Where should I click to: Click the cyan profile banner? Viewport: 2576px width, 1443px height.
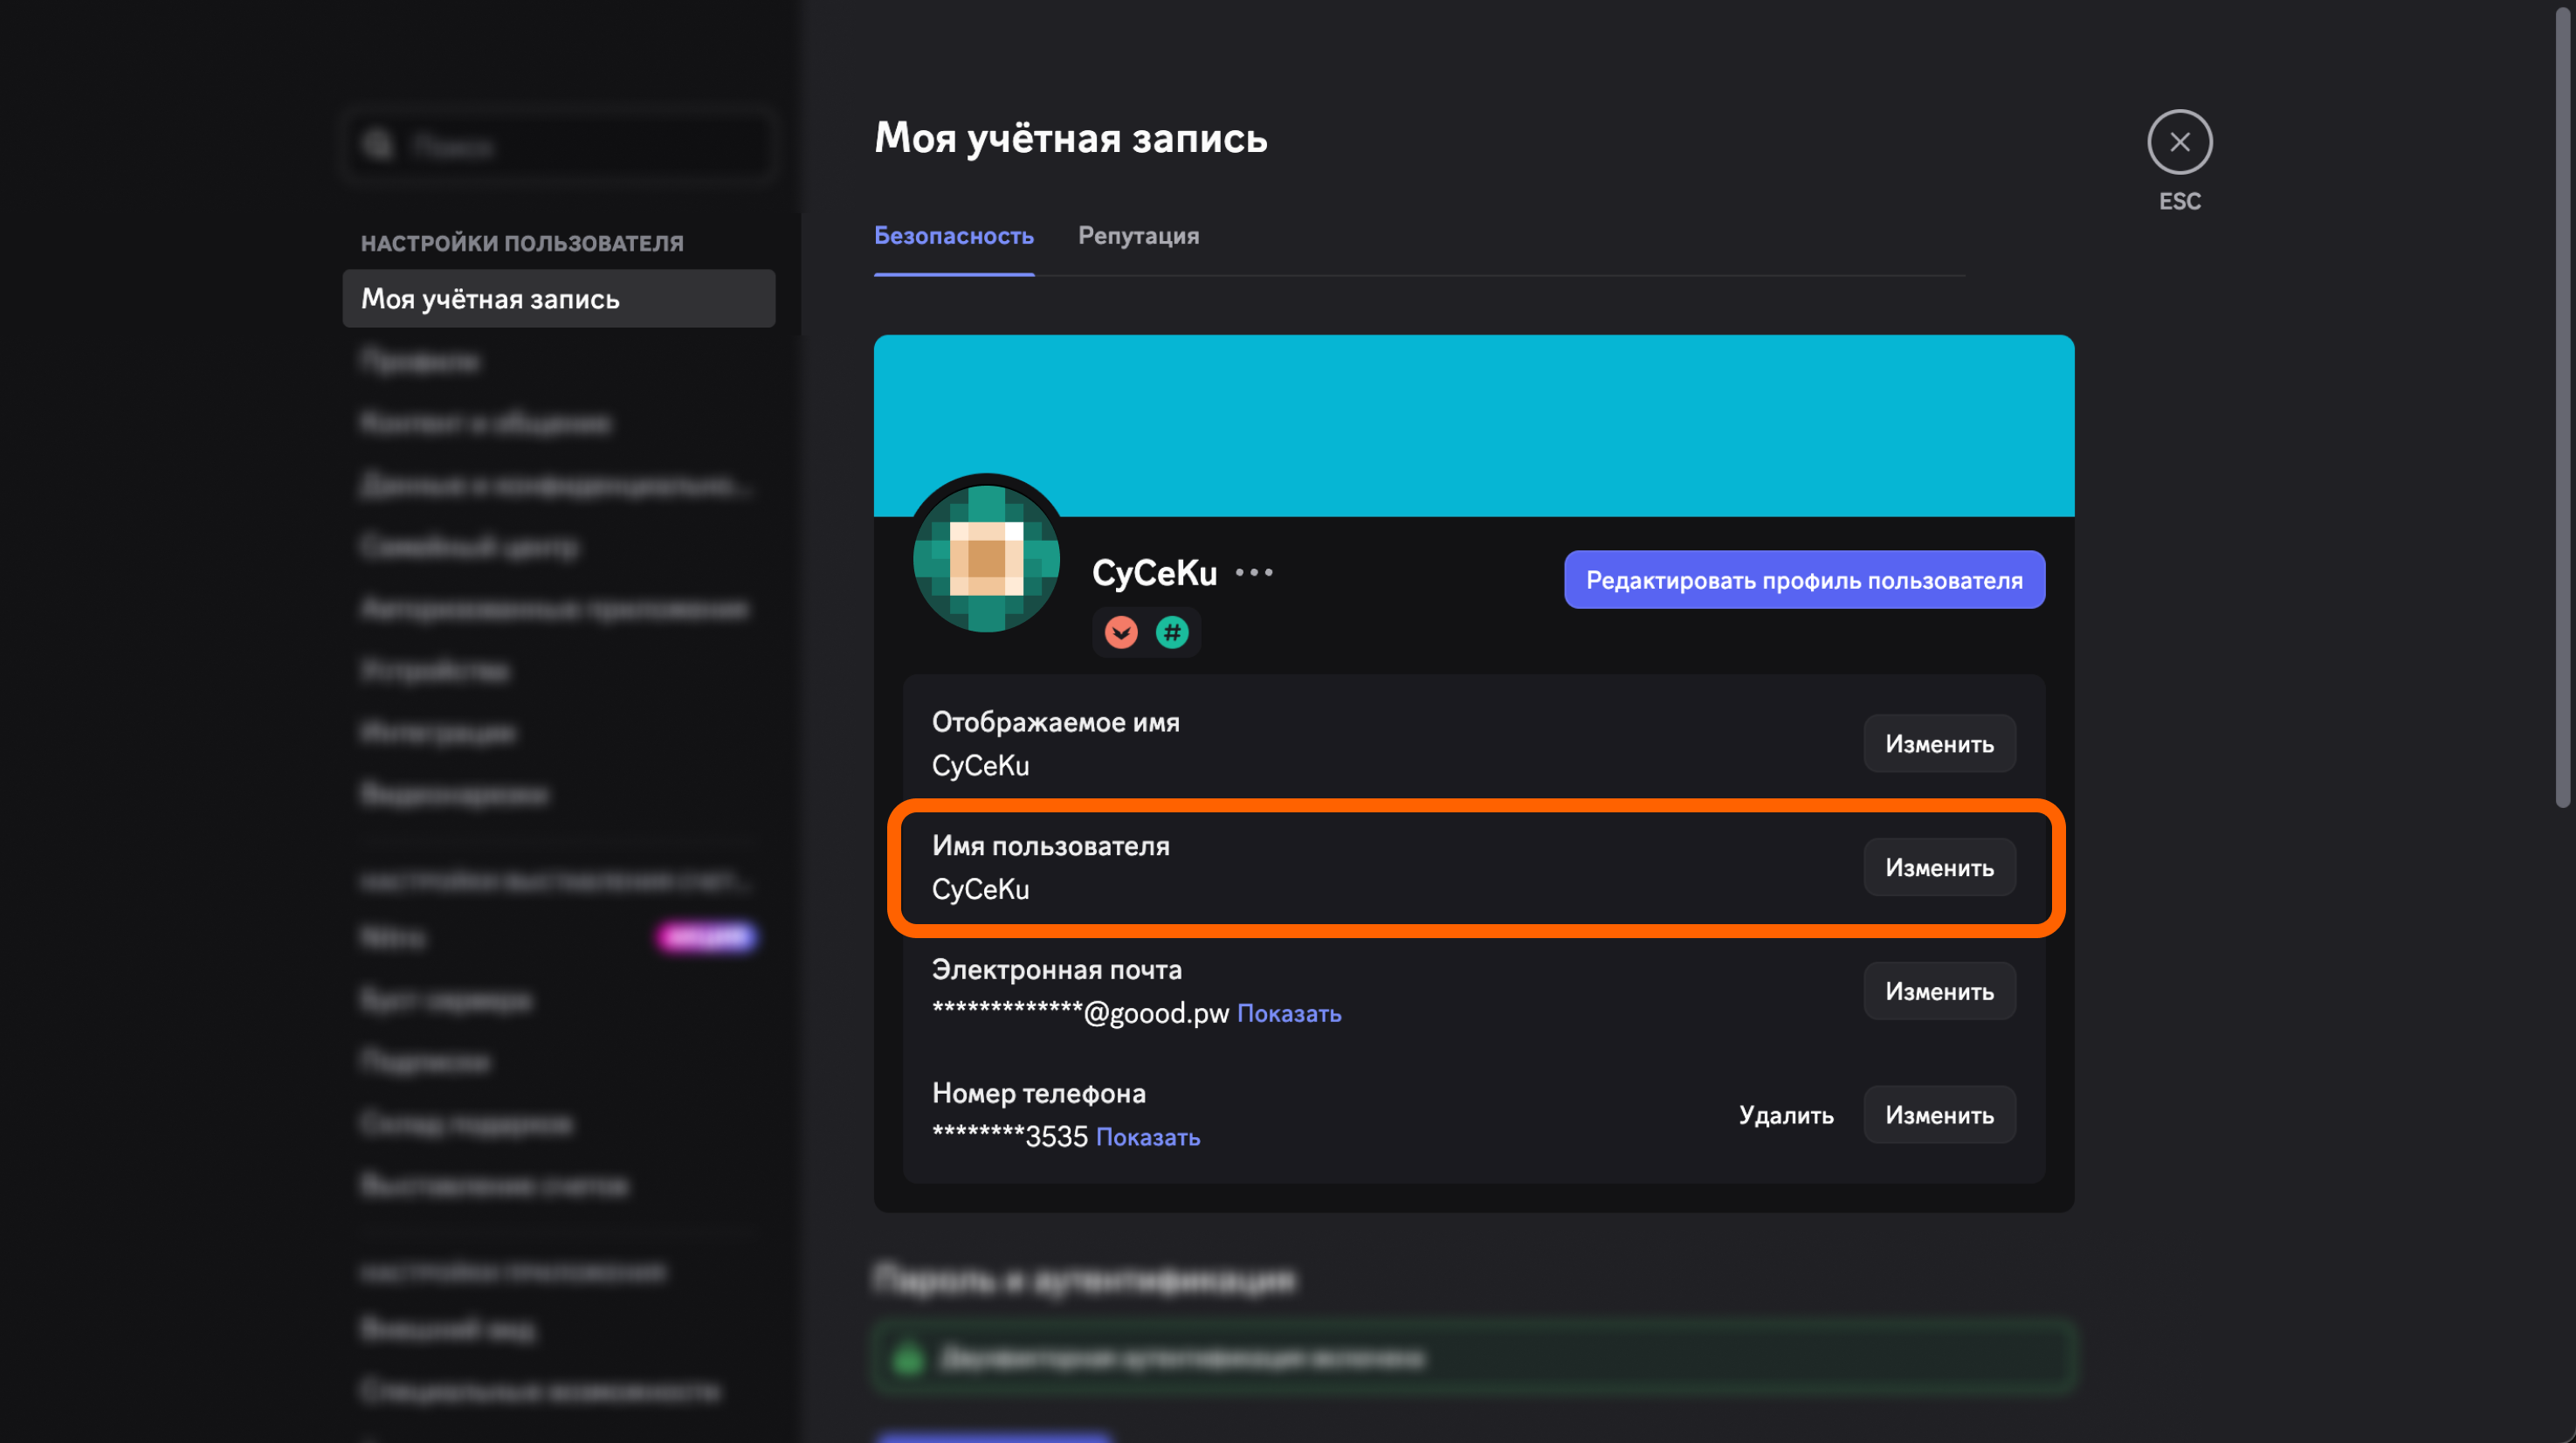coord(1473,425)
